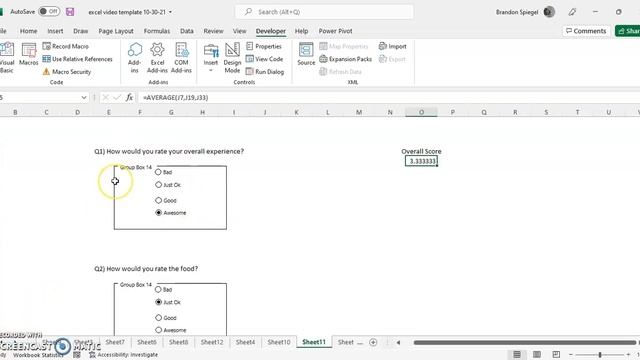Switch to Page Layout view in status bar

tap(537, 354)
